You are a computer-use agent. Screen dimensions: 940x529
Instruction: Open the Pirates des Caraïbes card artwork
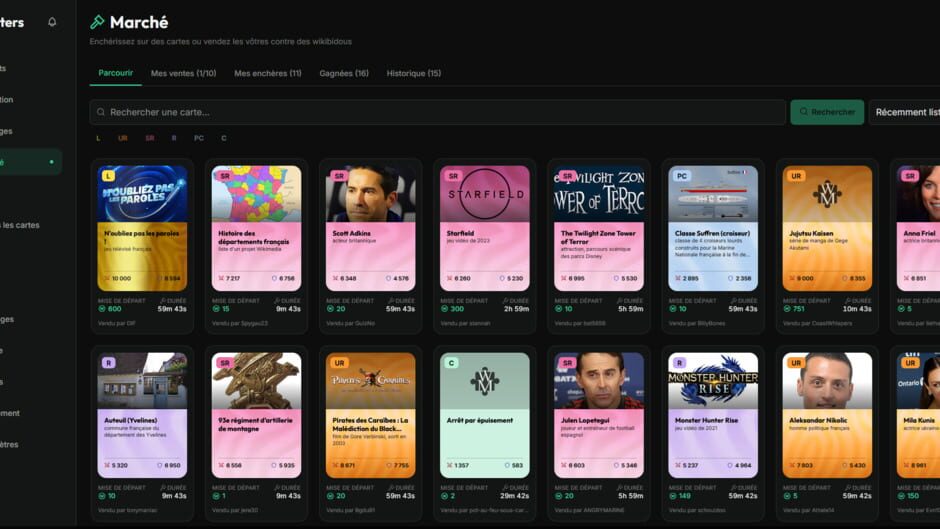coord(370,381)
